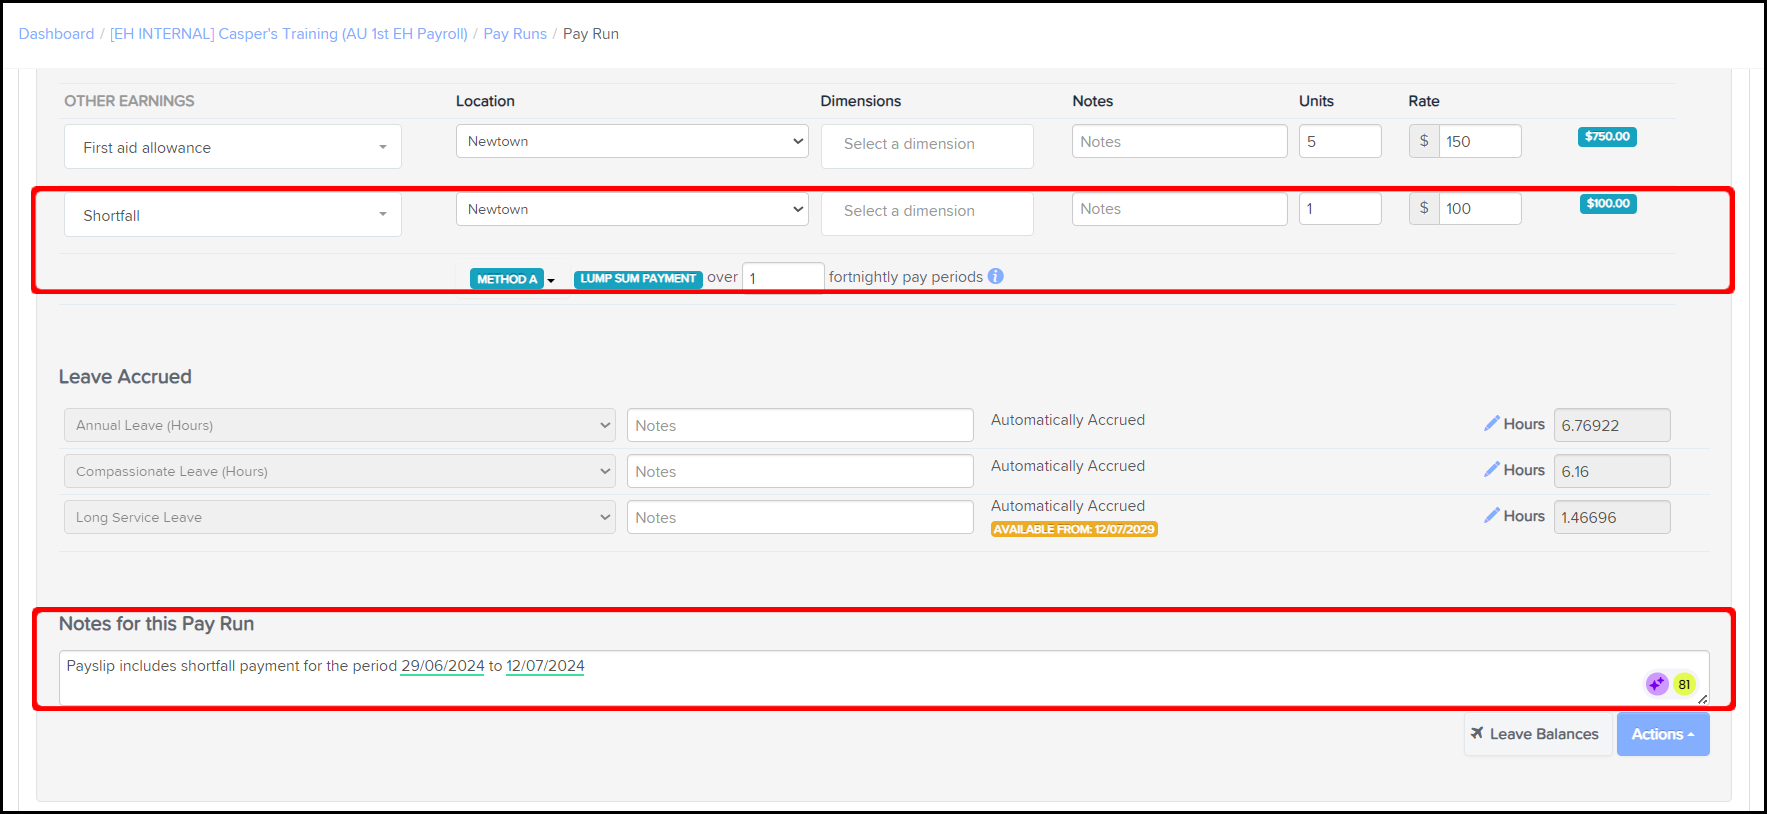Click the Rate field showing 100 for Shortfall
Image resolution: width=1767 pixels, height=814 pixels.
point(1479,209)
